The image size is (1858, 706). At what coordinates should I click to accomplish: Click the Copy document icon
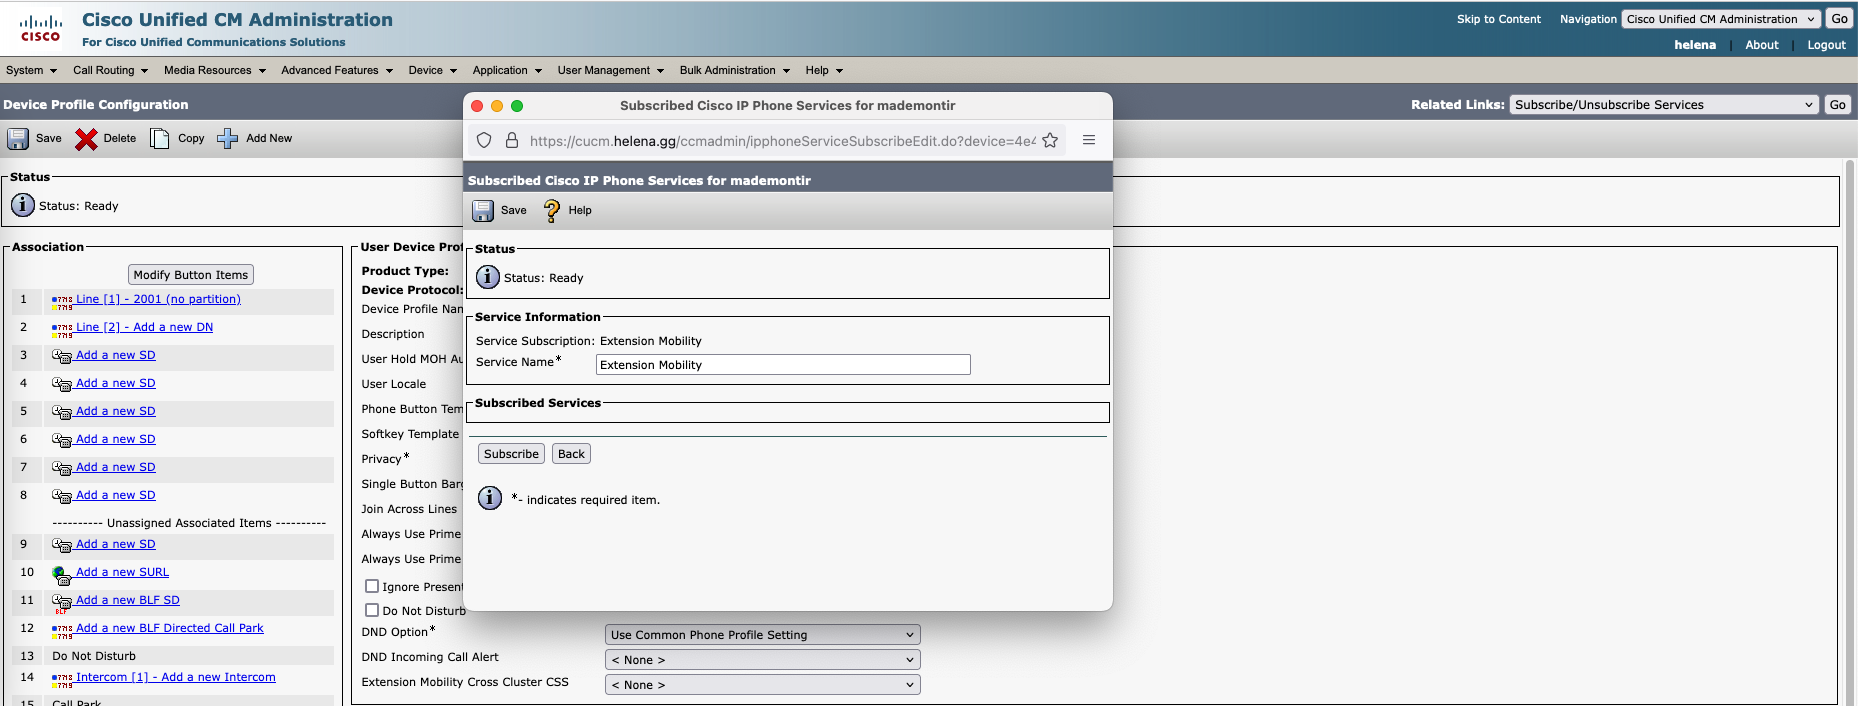point(160,139)
